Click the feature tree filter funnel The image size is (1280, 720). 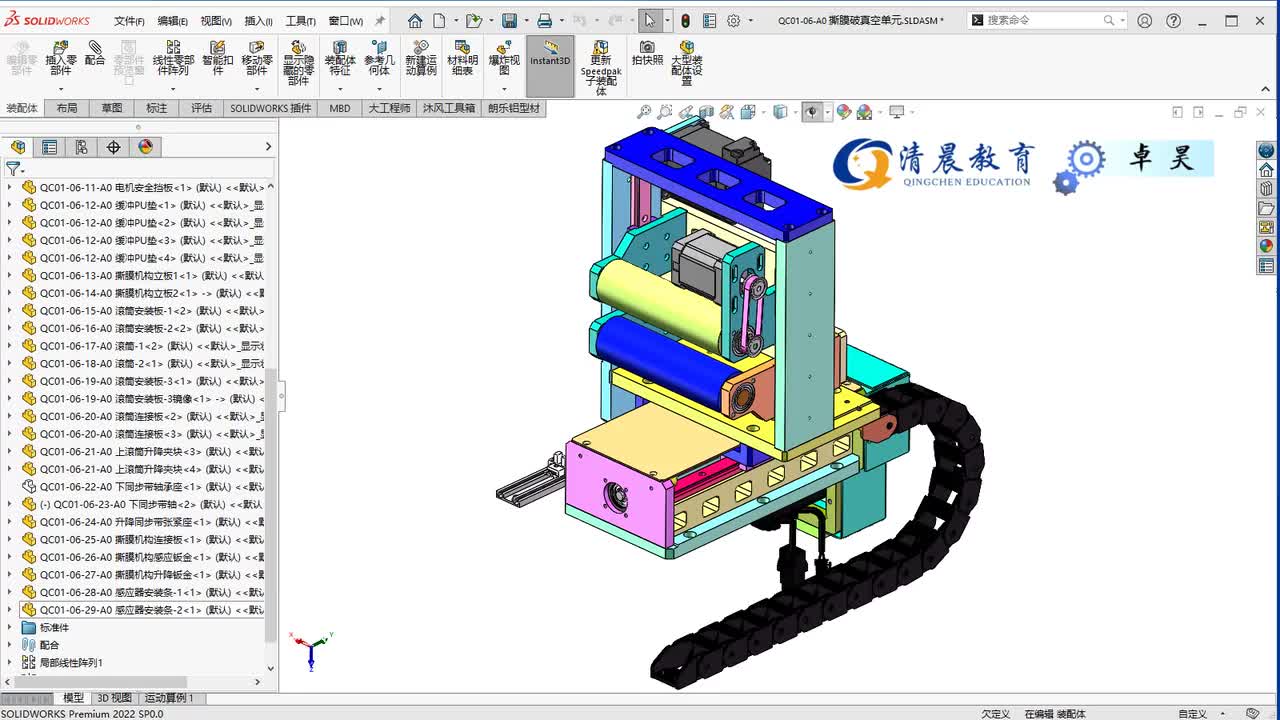coord(13,169)
